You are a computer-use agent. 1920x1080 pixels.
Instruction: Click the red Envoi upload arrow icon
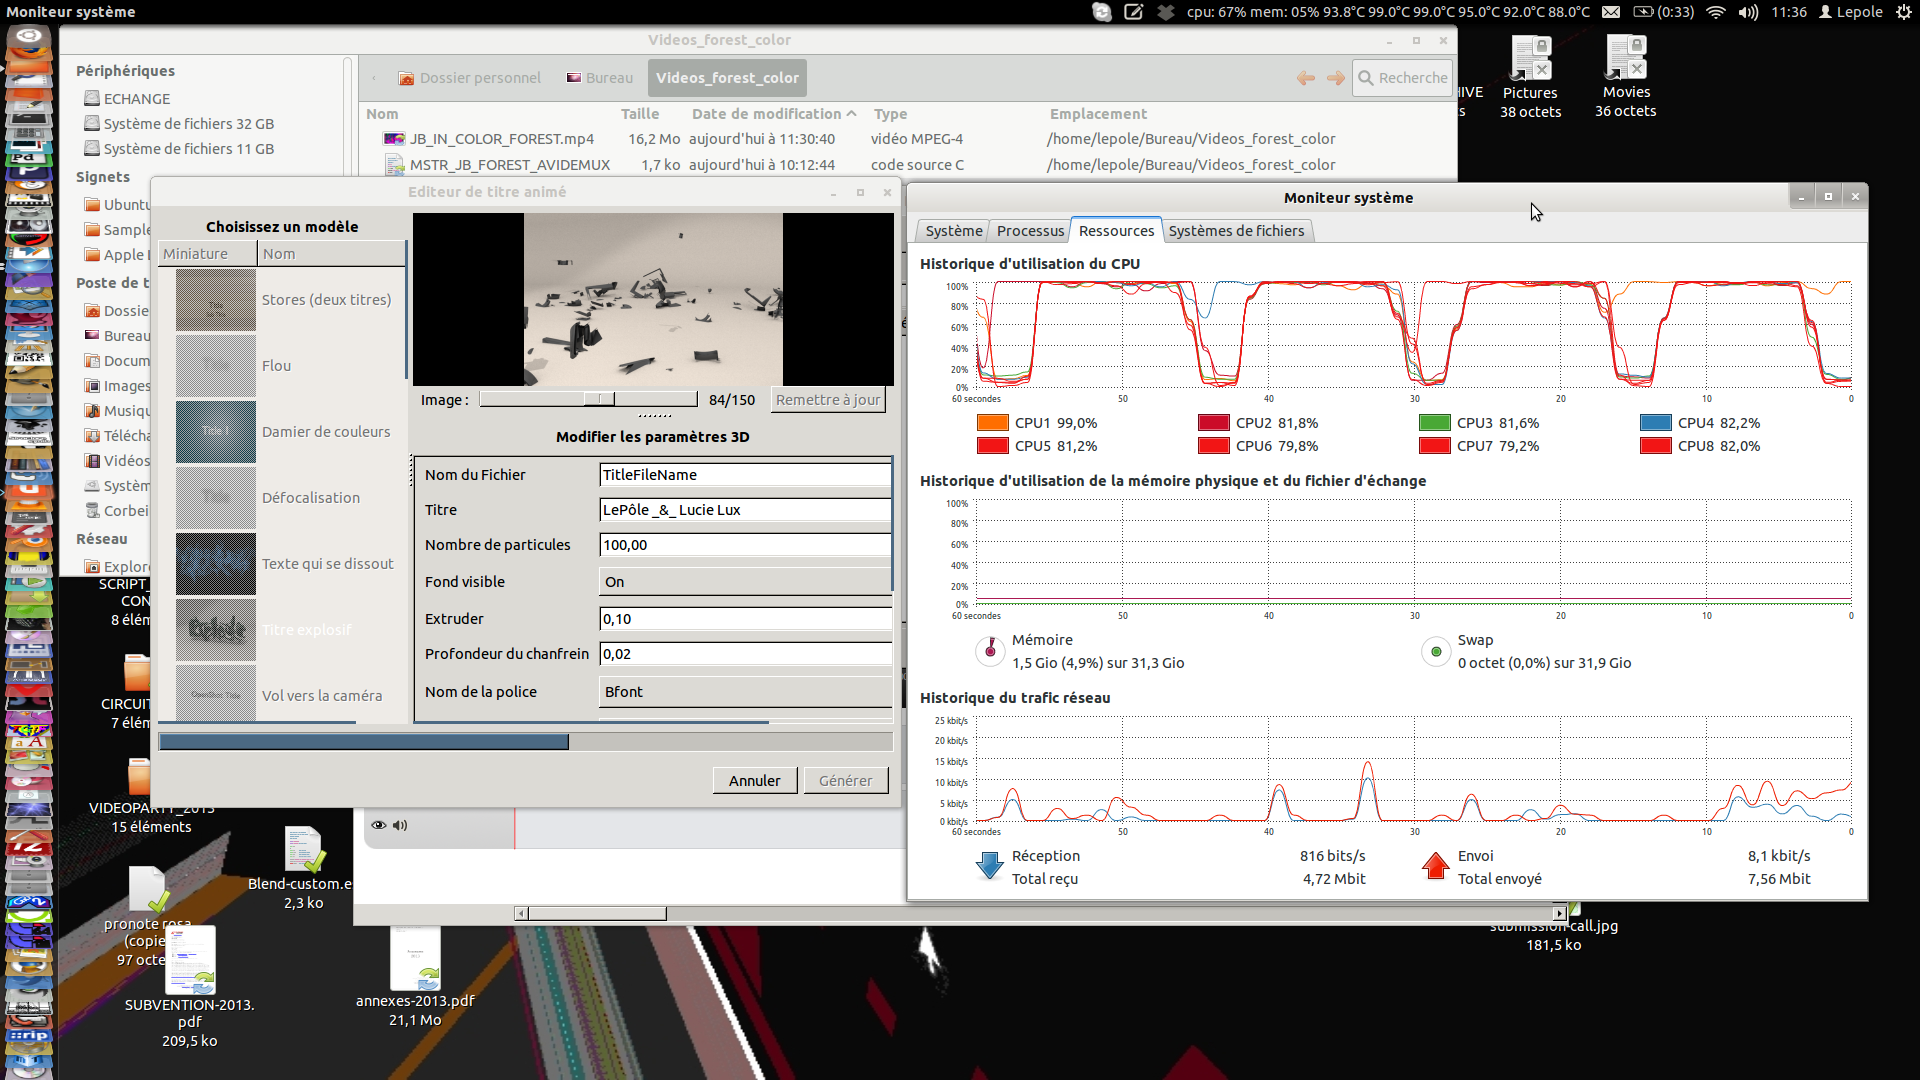(1436, 866)
